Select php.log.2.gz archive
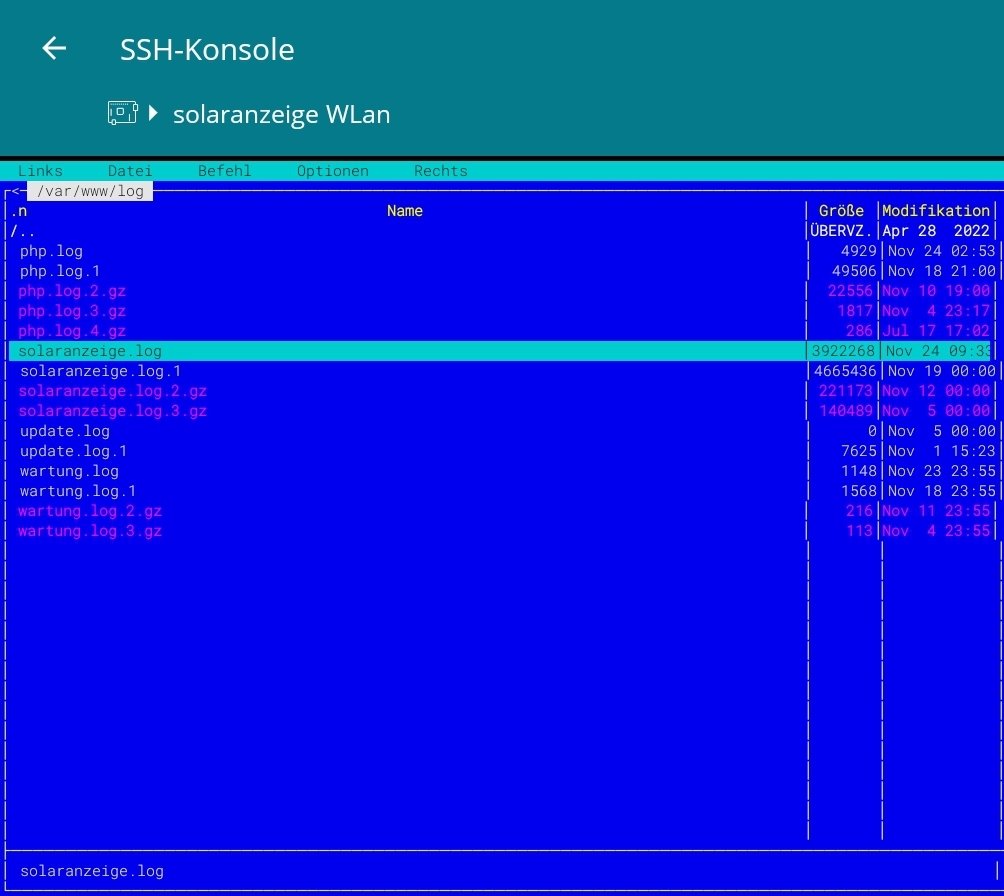Image resolution: width=1004 pixels, height=896 pixels. (x=72, y=291)
